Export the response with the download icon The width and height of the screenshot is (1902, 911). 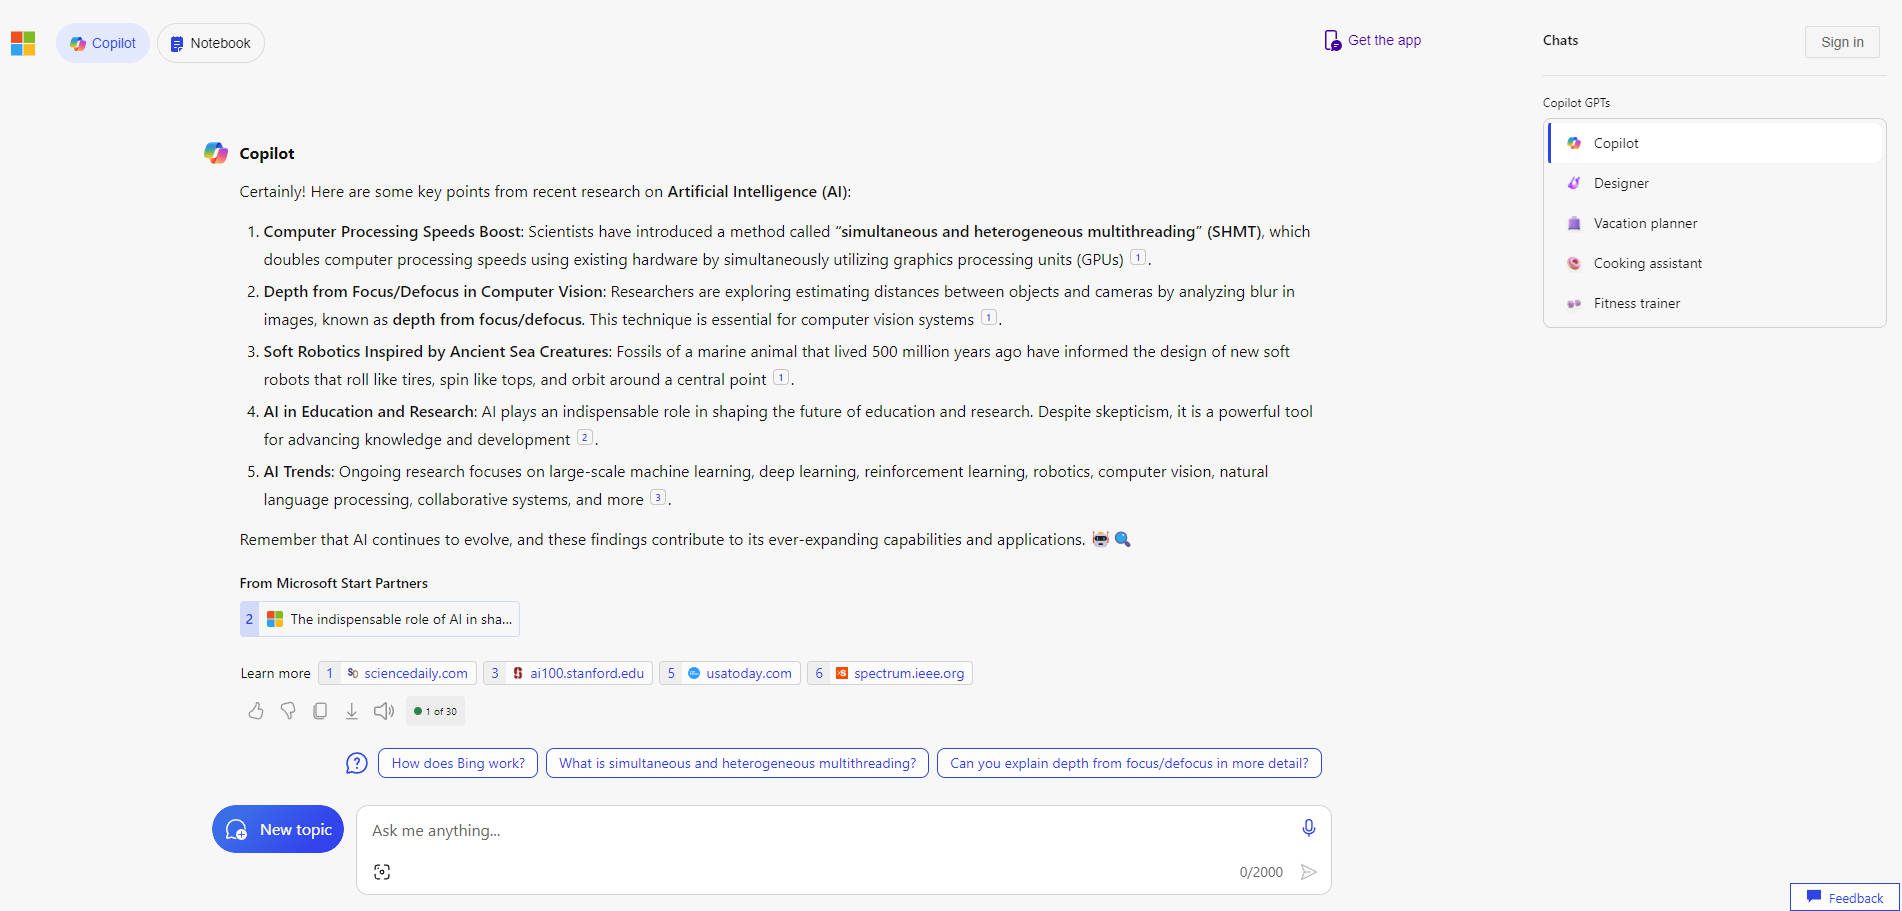tap(351, 710)
